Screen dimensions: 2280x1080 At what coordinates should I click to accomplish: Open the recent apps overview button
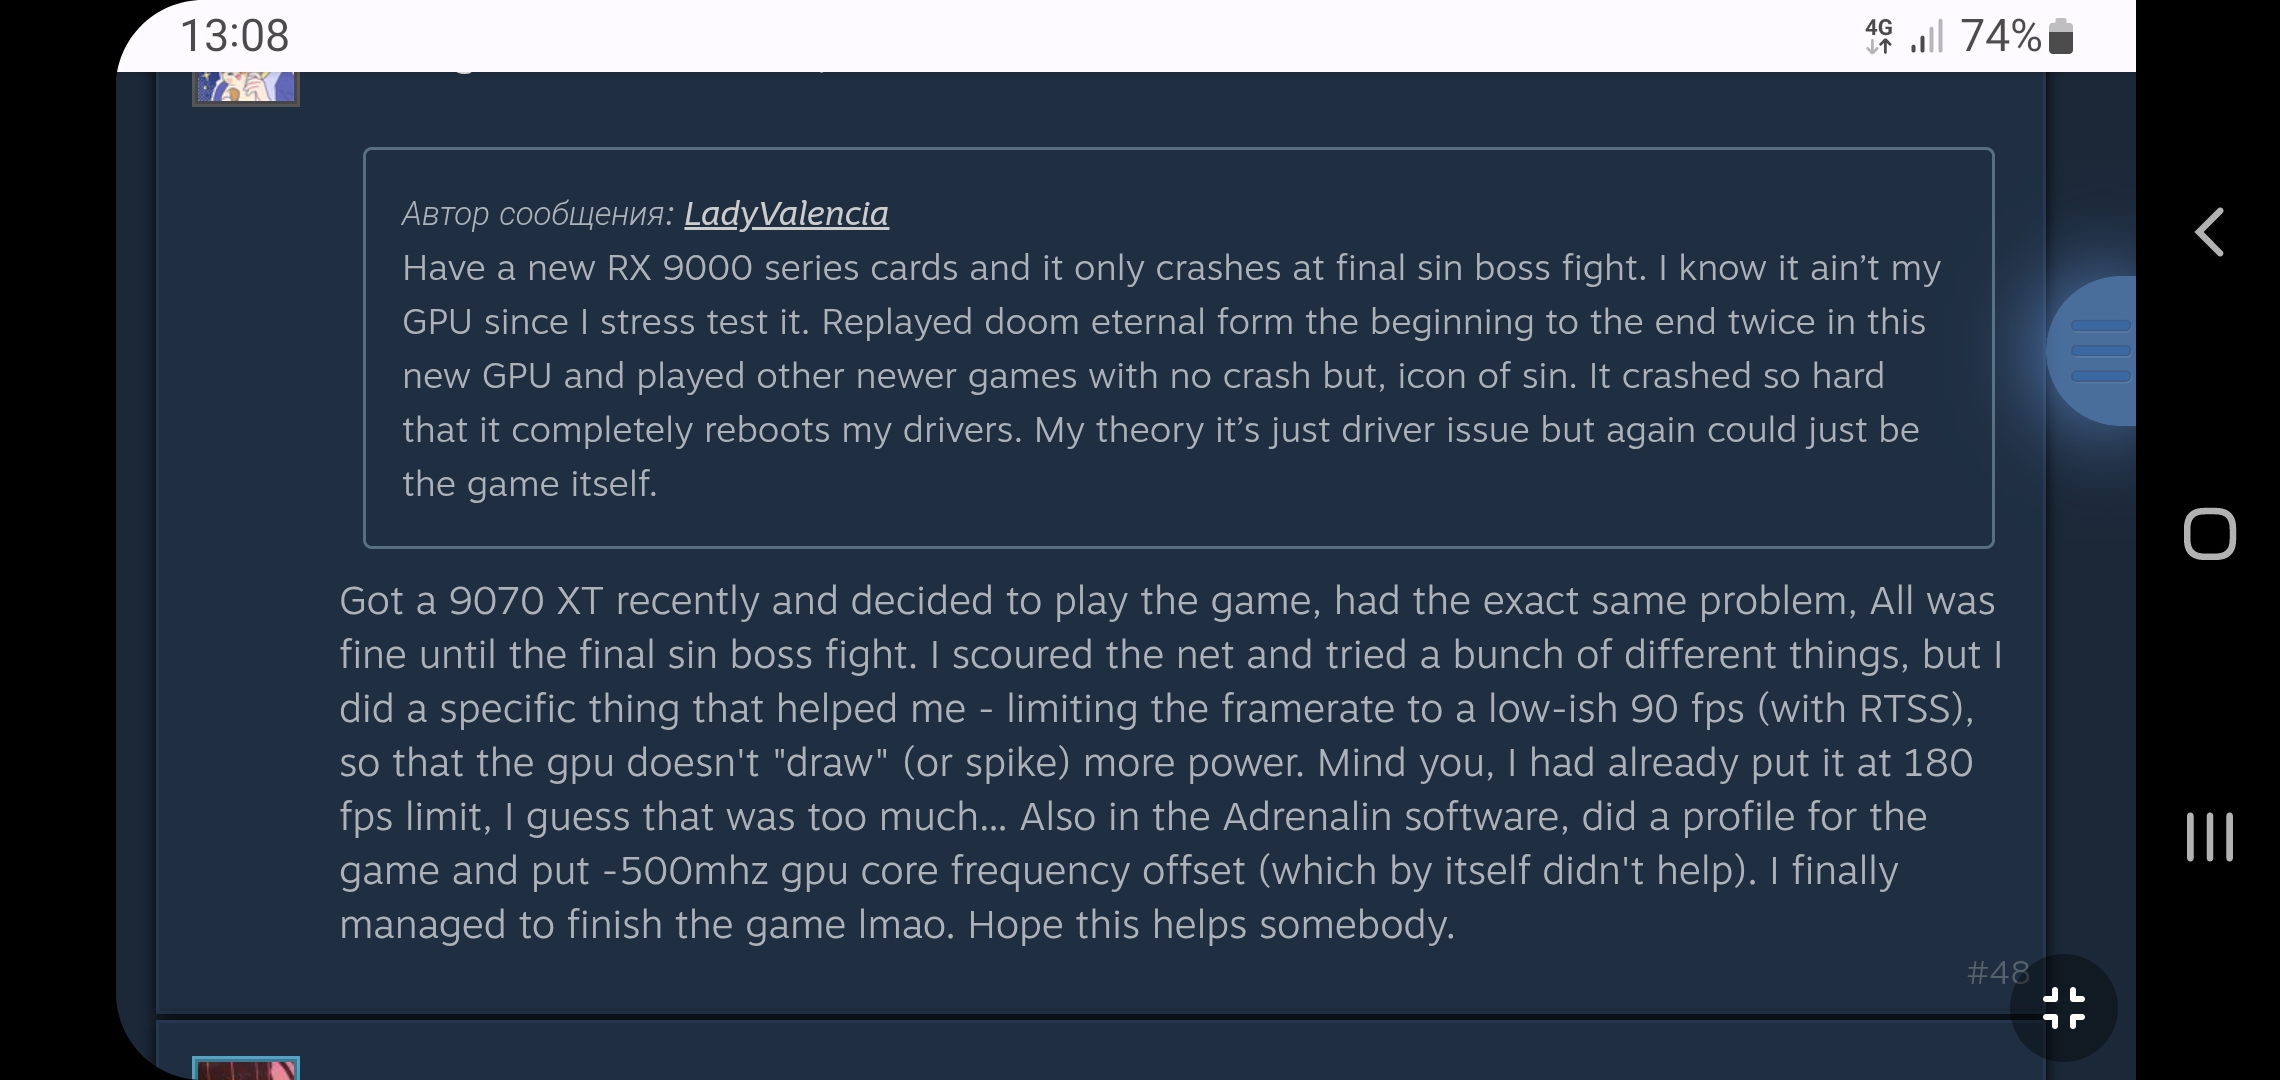[2209, 836]
